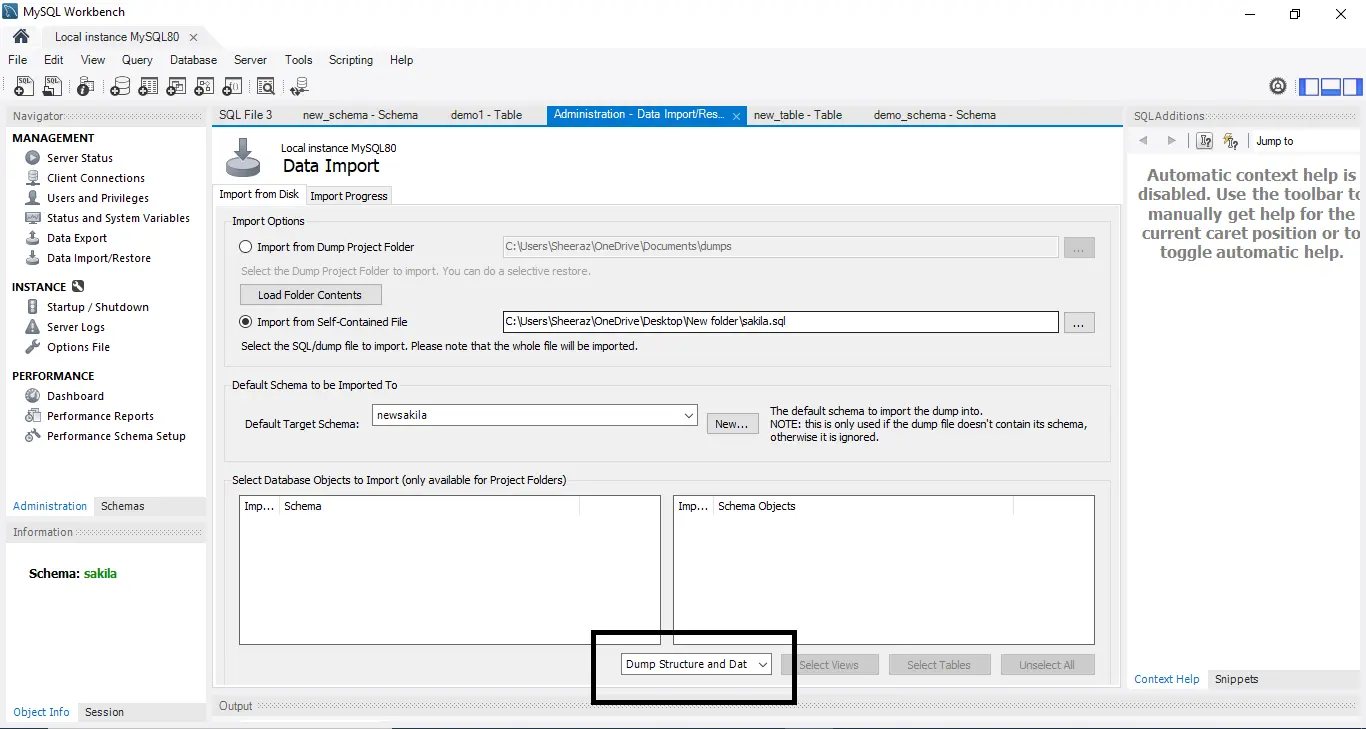This screenshot has width=1366, height=729.
Task: Click the create new function toolbar icon
Action: (232, 87)
